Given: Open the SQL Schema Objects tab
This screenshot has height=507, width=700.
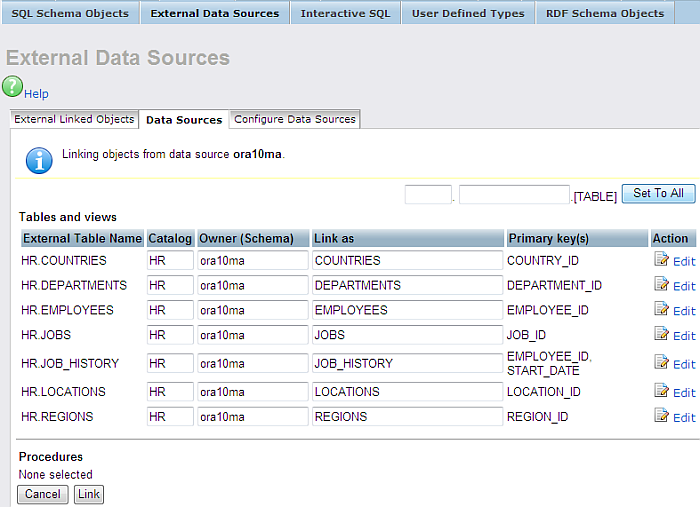Looking at the screenshot, I should 70,13.
